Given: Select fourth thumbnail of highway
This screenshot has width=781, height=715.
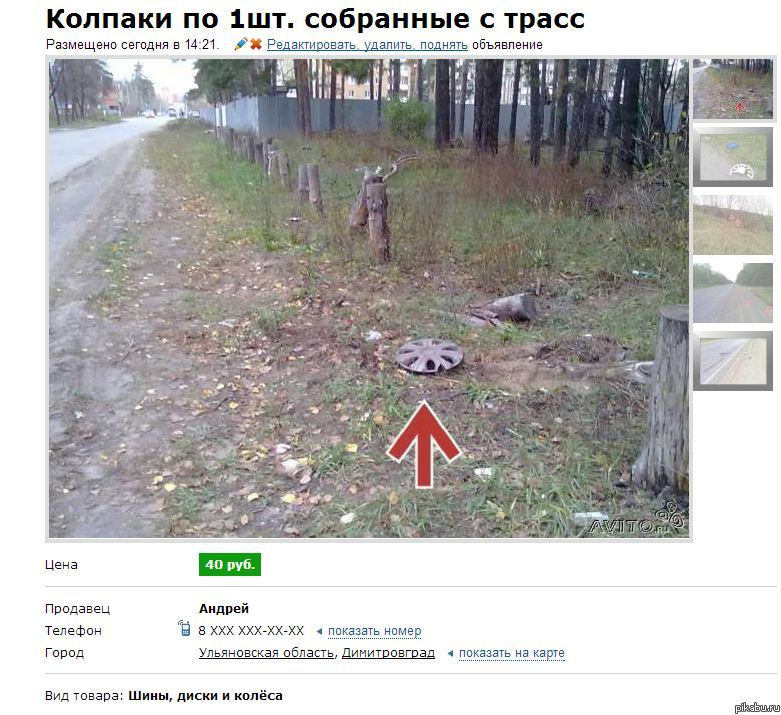Looking at the screenshot, I should click(x=733, y=292).
